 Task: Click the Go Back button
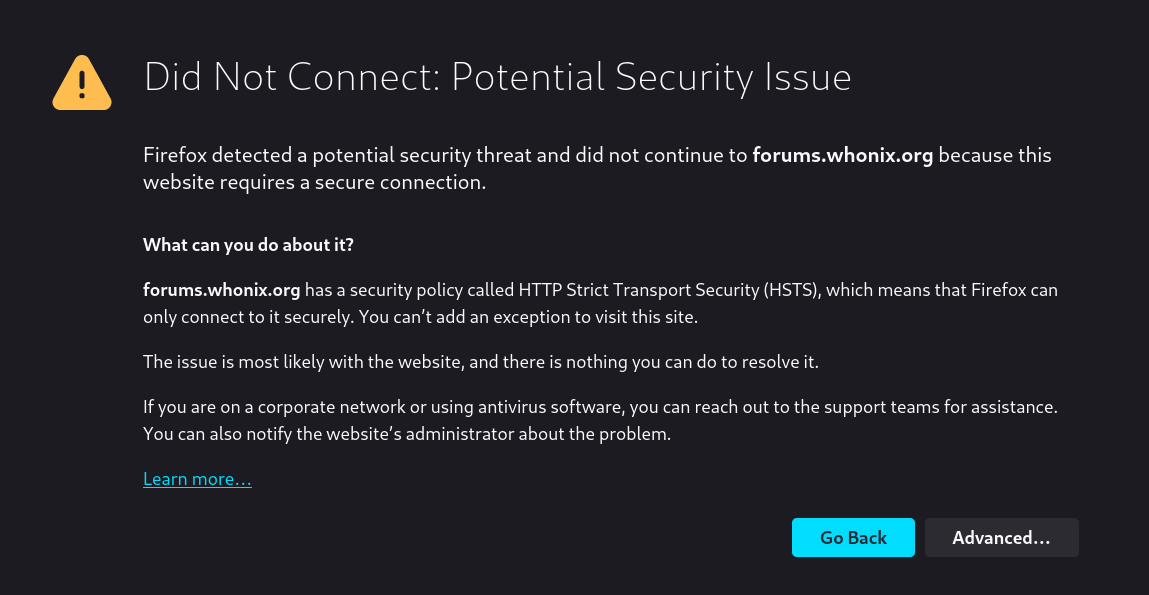click(x=853, y=537)
